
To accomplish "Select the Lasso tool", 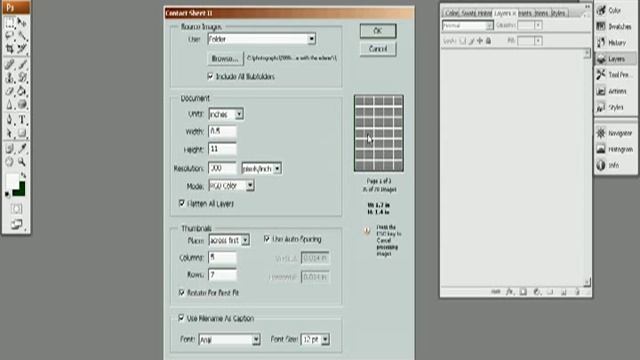I will pos(10,36).
